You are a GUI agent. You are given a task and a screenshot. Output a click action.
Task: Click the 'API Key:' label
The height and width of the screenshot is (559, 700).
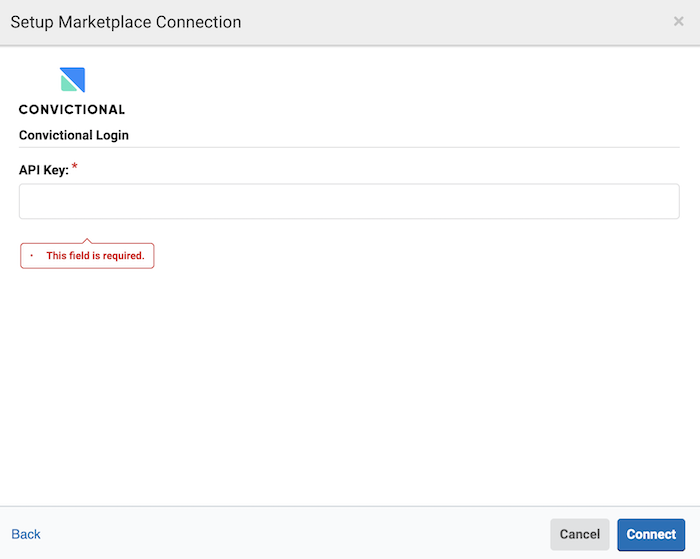pyautogui.click(x=44, y=170)
